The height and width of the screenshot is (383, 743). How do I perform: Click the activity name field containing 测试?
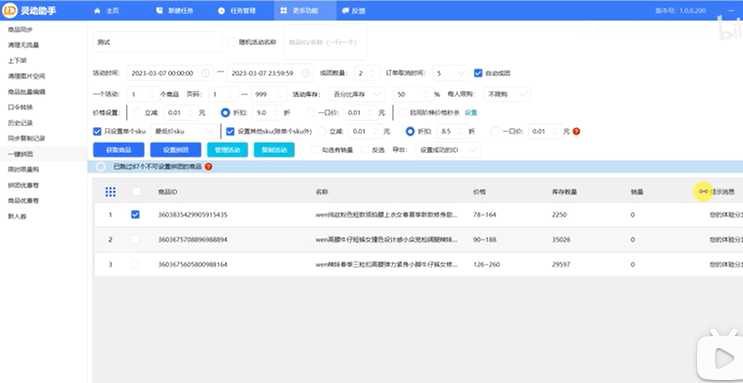(158, 42)
